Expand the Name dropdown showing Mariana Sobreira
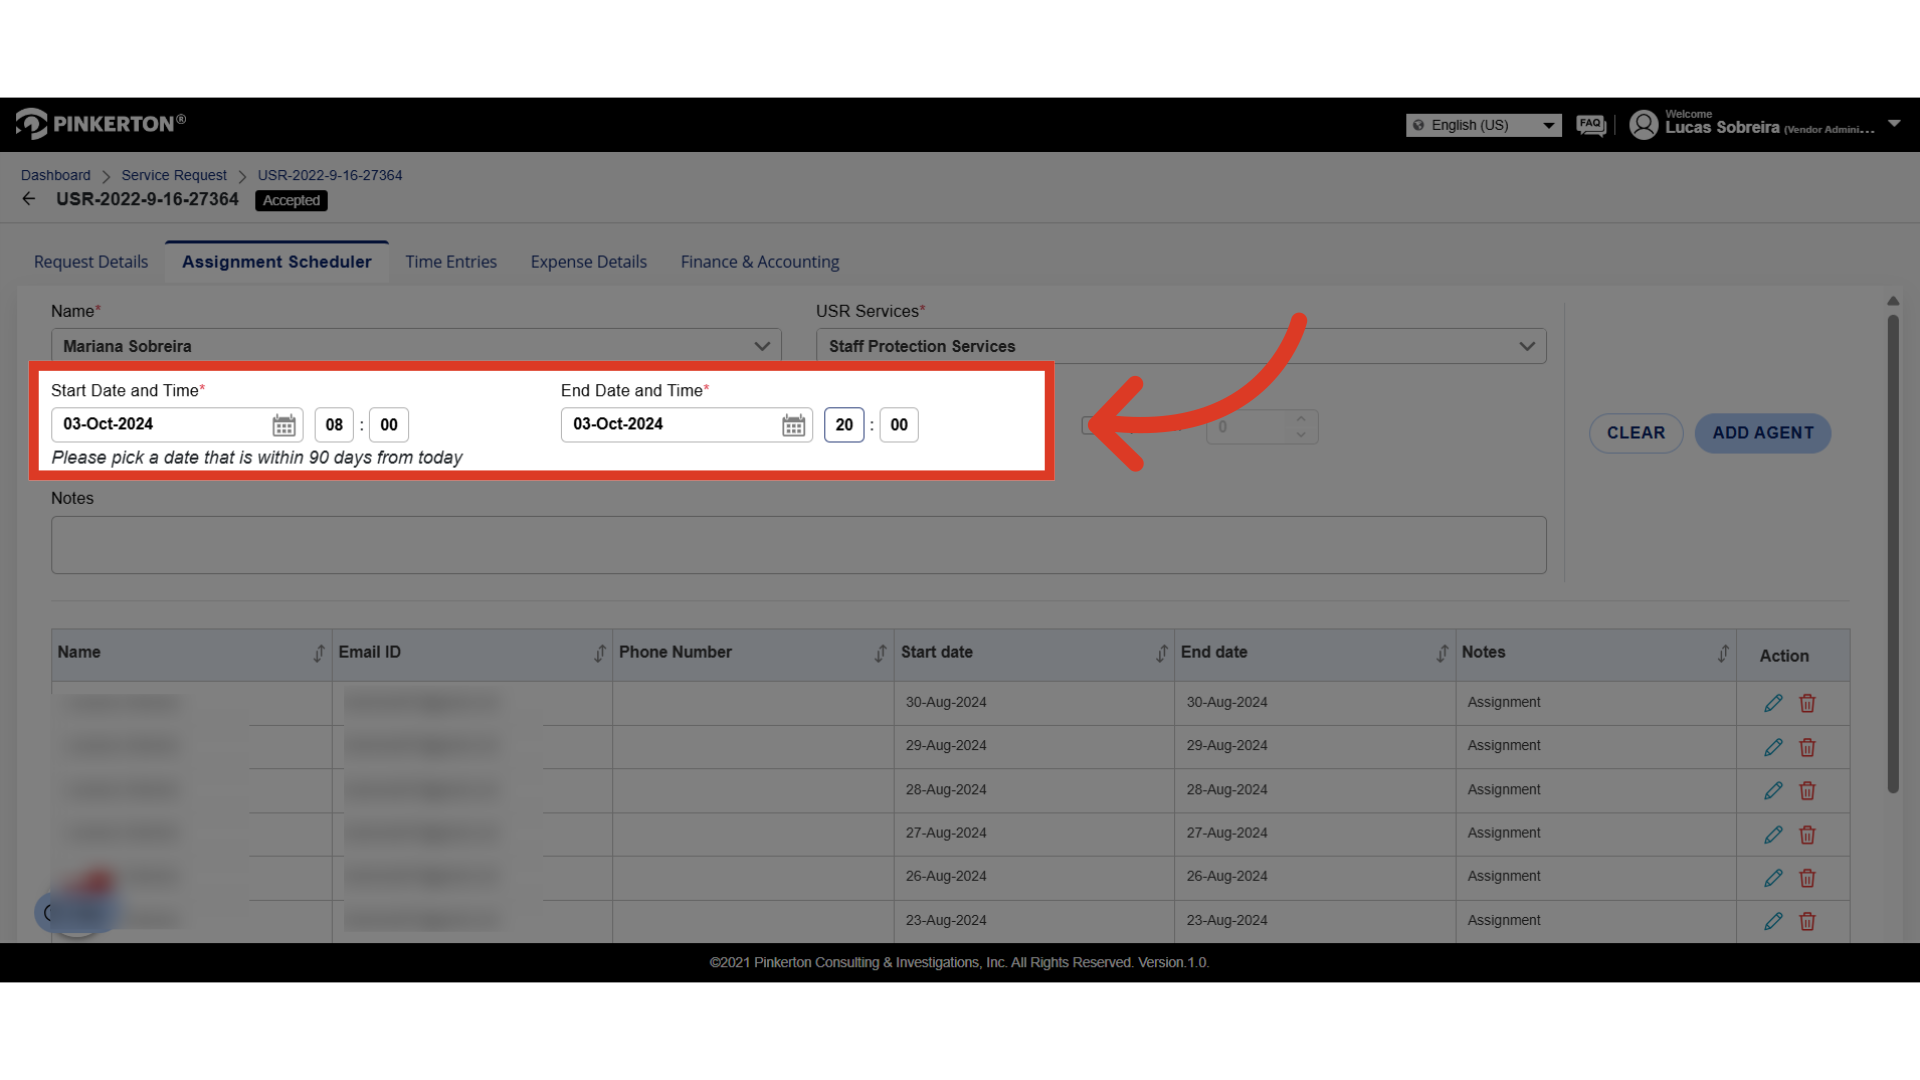1920x1080 pixels. (762, 346)
